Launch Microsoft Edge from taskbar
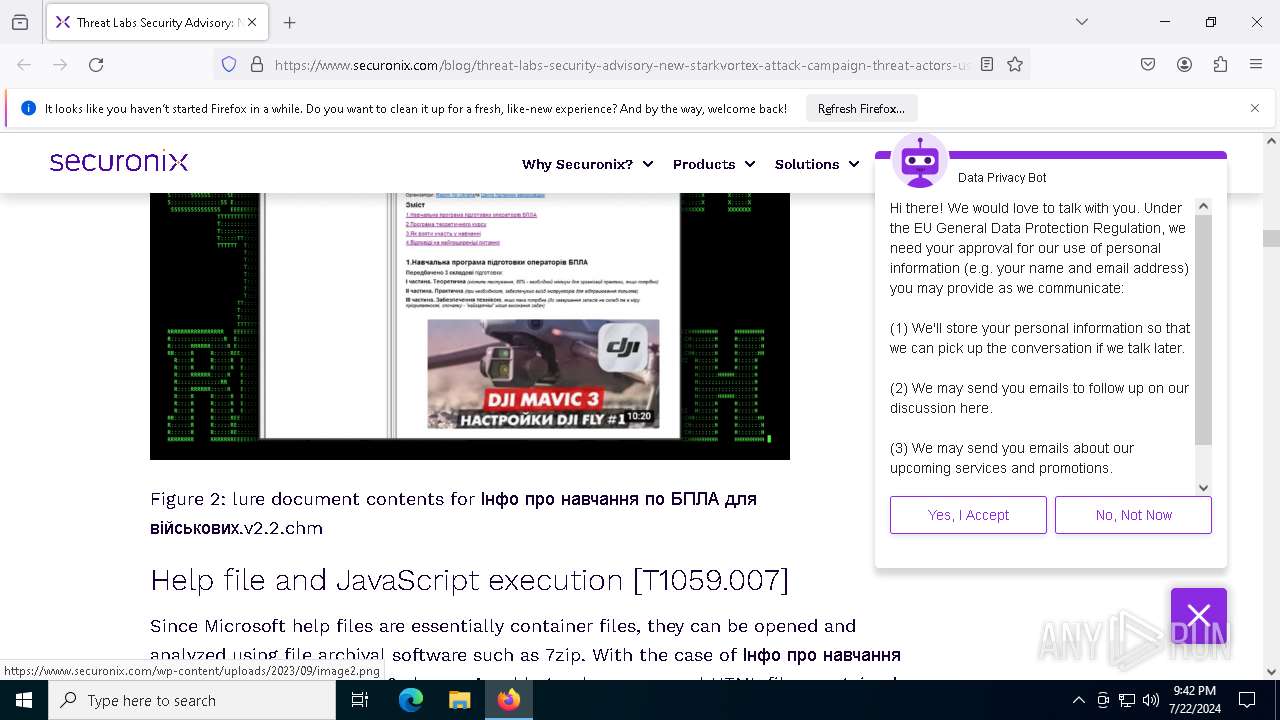 pos(411,700)
